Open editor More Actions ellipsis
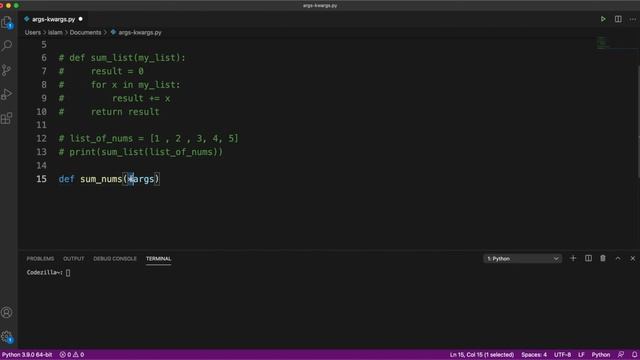The width and height of the screenshot is (640, 360). pyautogui.click(x=633, y=19)
